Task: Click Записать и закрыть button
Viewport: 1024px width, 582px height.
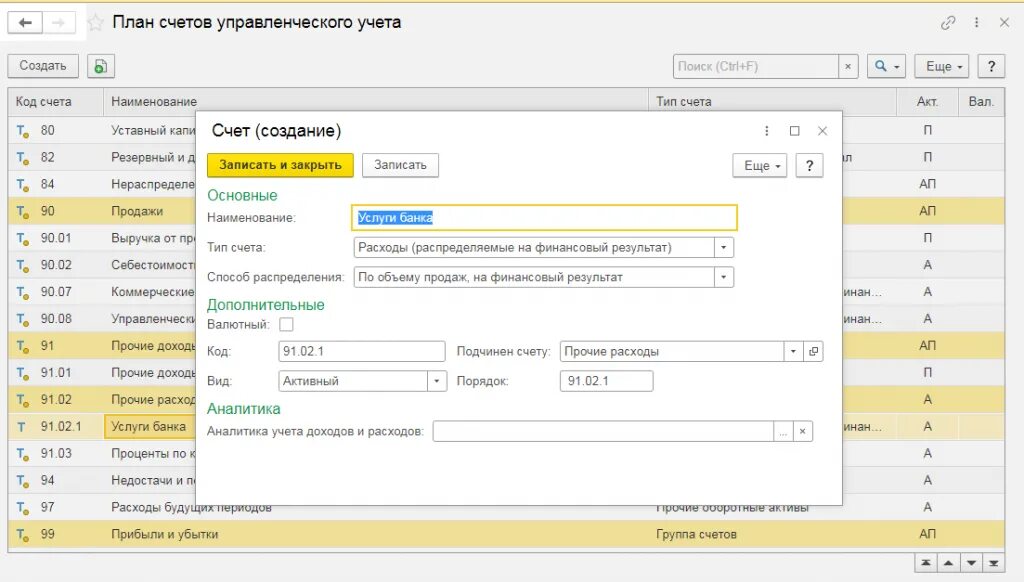Action: point(280,165)
